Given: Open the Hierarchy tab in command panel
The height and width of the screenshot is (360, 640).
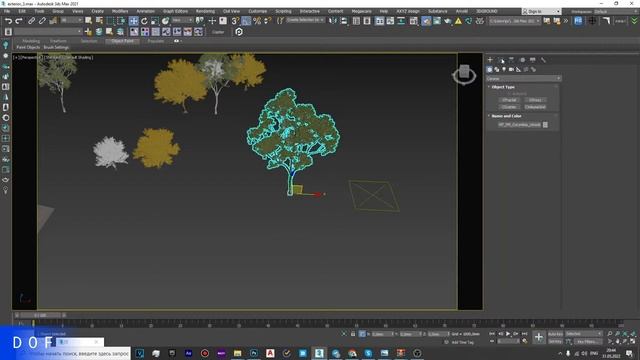Looking at the screenshot, I should point(511,60).
